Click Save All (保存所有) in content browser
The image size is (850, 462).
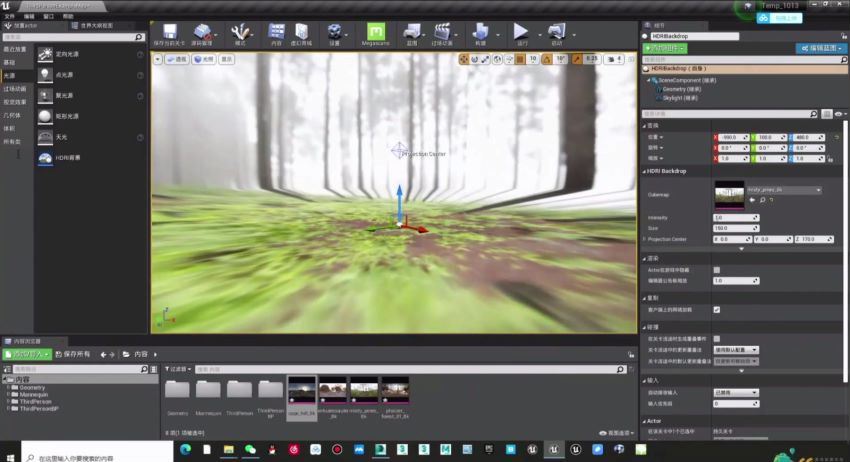click(x=72, y=354)
